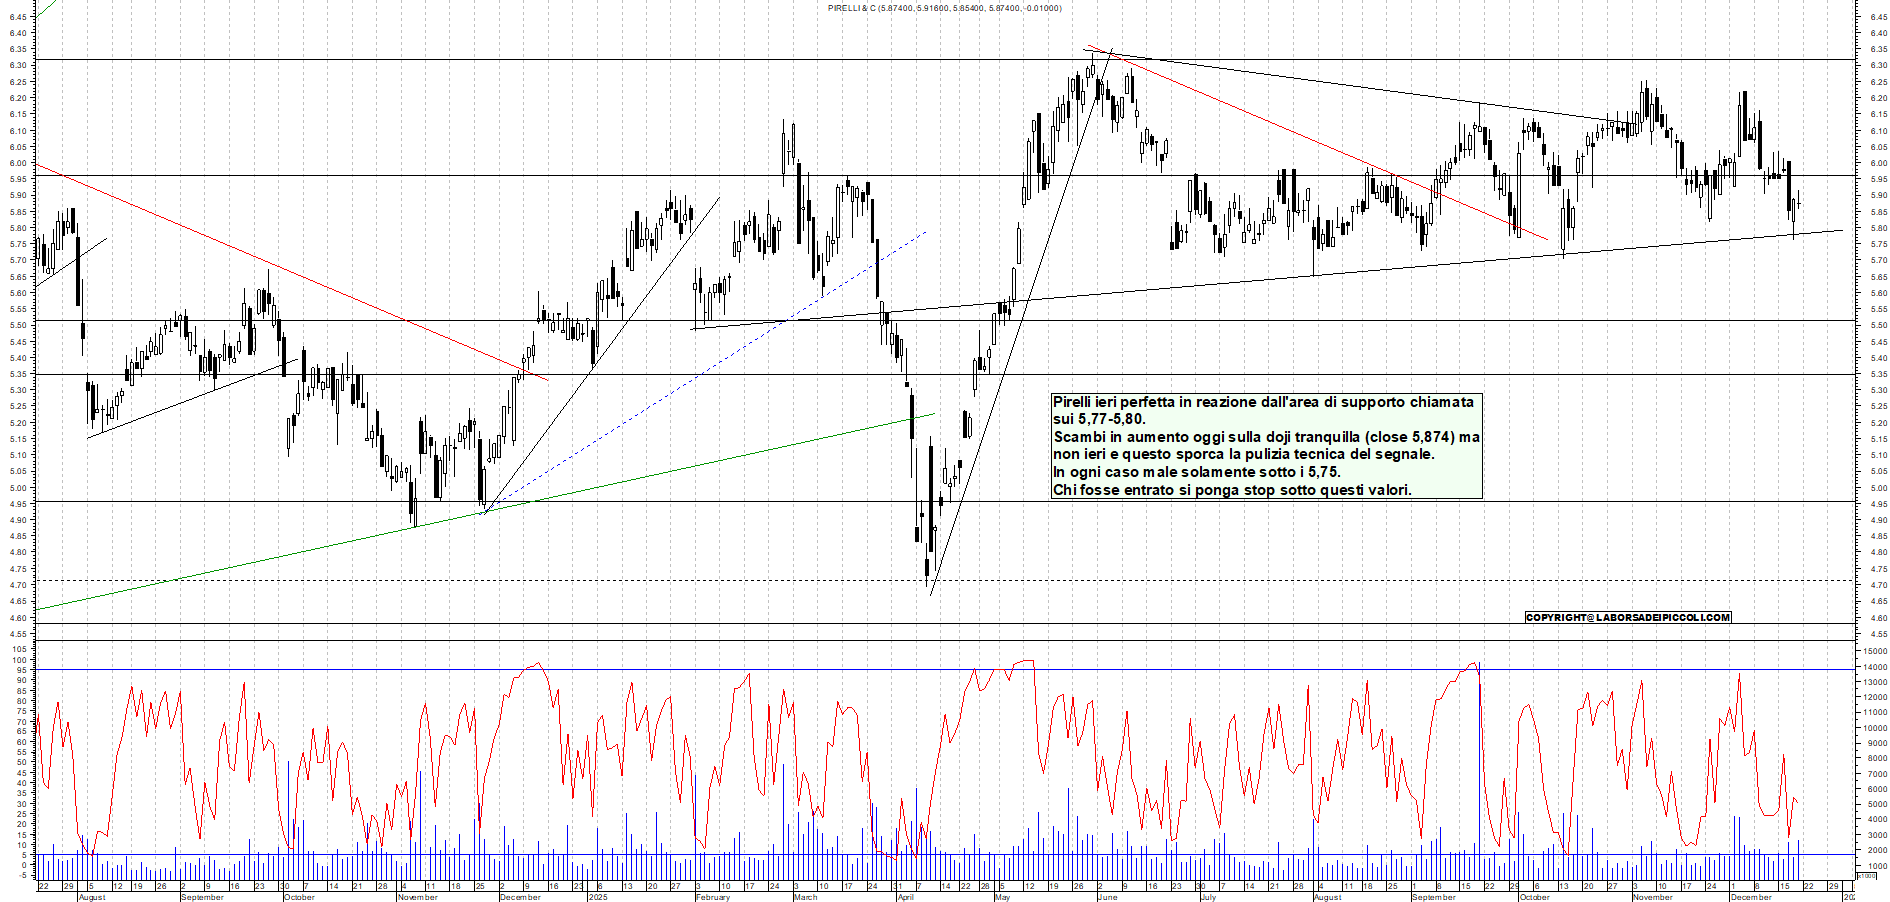
Task: Click the PIRELLI & C chart title
Action: pos(944,8)
